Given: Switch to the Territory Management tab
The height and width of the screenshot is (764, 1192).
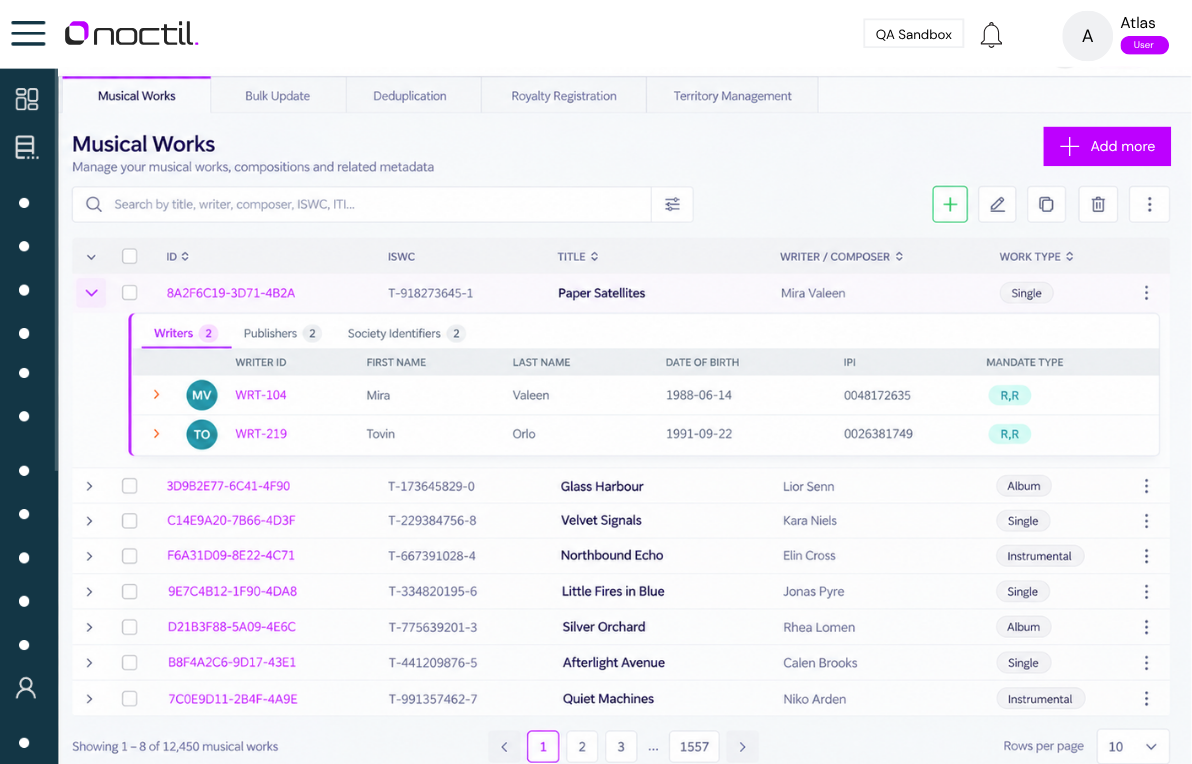Looking at the screenshot, I should point(732,96).
